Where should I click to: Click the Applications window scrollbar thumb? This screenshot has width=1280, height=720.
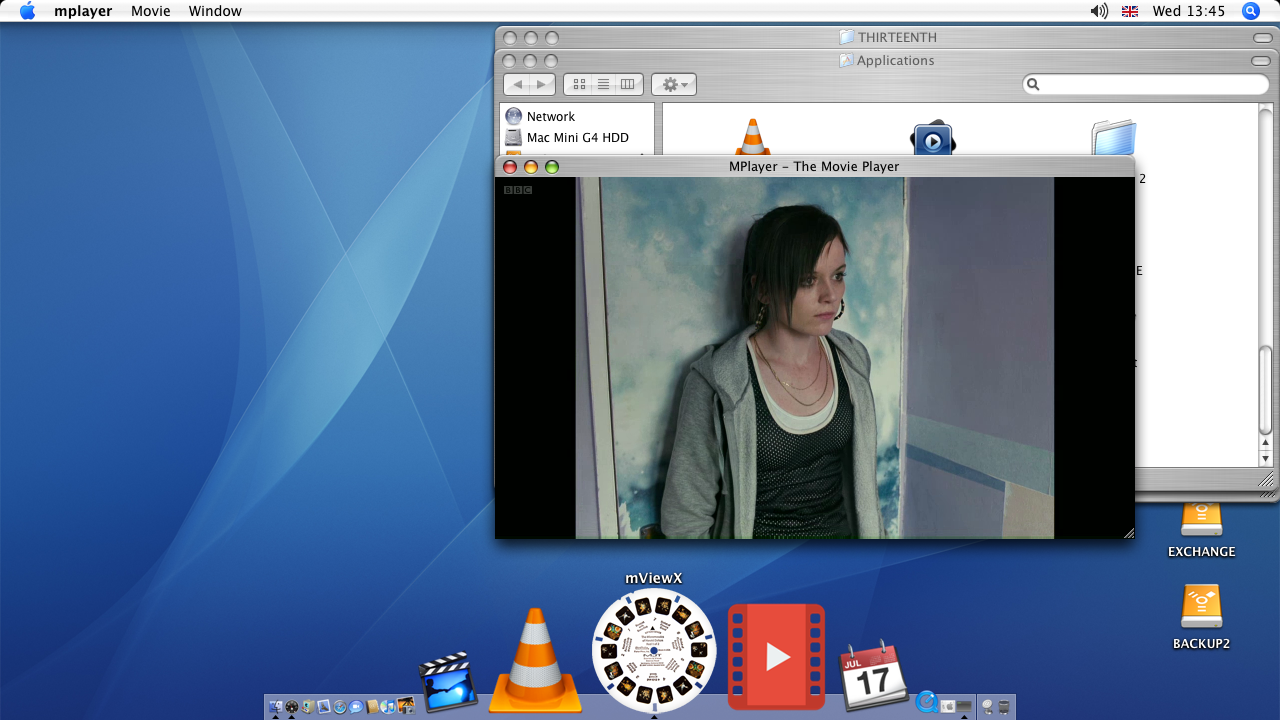1265,388
